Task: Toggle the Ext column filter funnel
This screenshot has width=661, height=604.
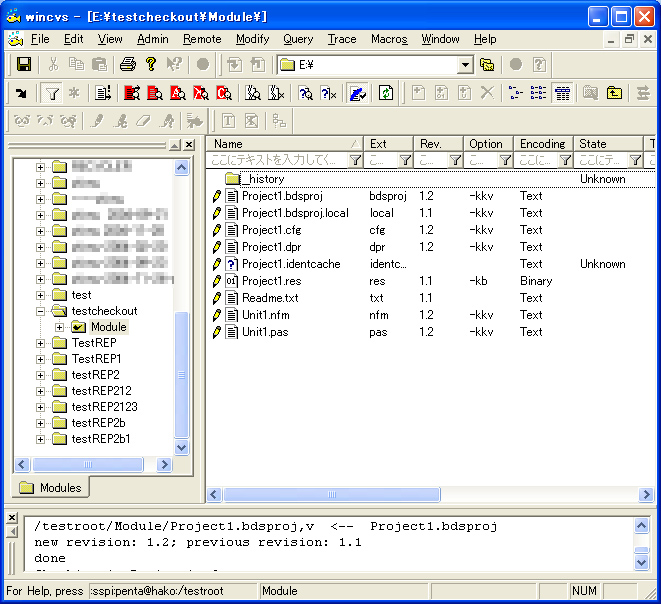Action: click(405, 160)
